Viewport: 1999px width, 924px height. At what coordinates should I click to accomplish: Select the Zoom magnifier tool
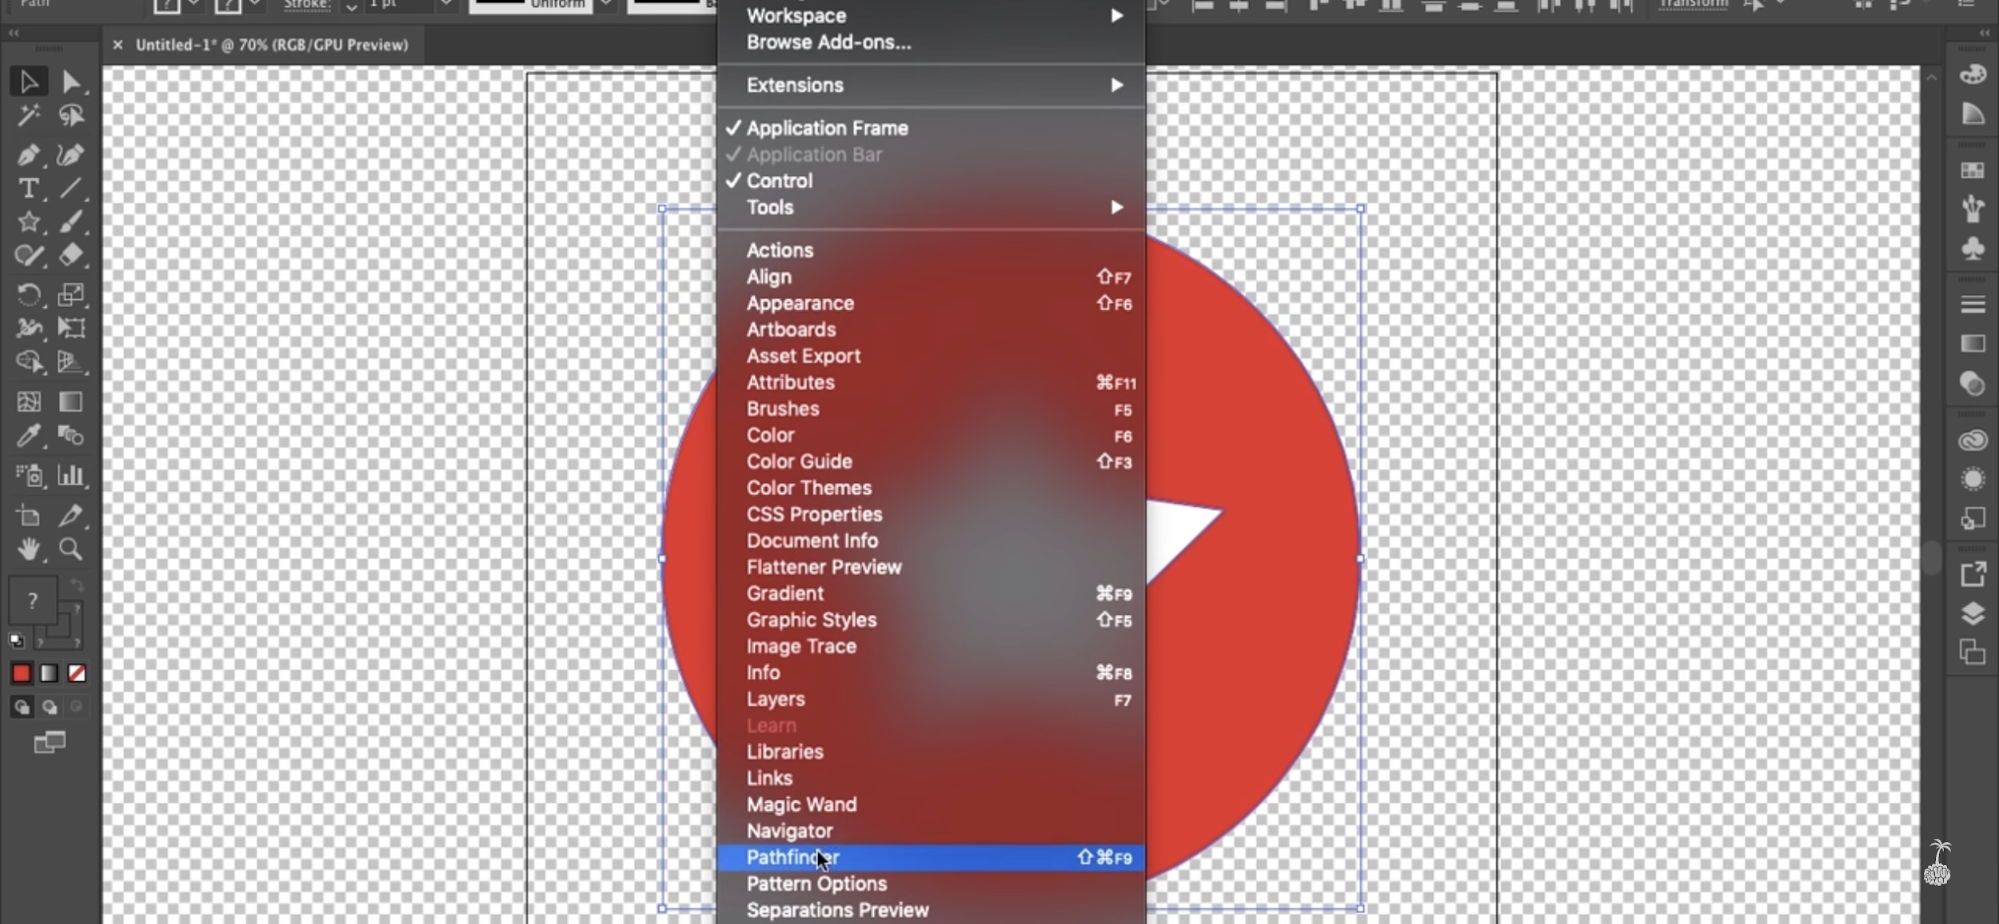tap(71, 549)
